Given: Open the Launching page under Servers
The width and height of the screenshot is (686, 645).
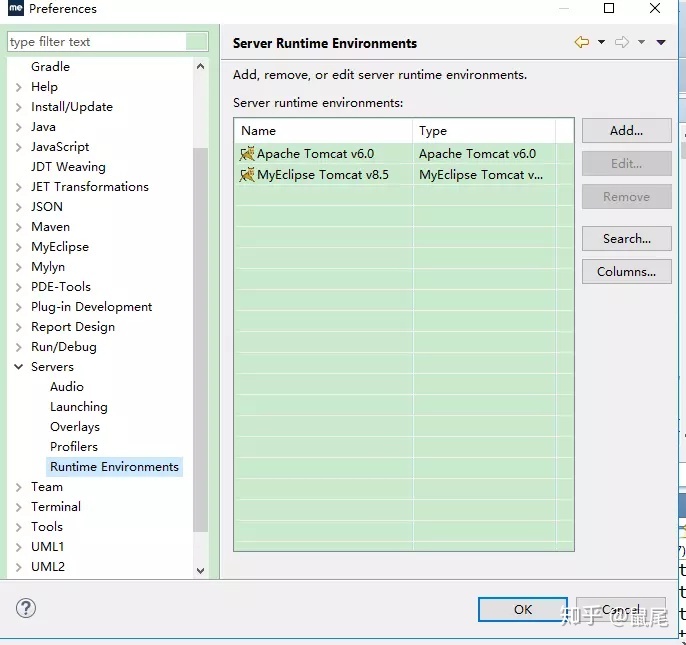Looking at the screenshot, I should coord(79,407).
